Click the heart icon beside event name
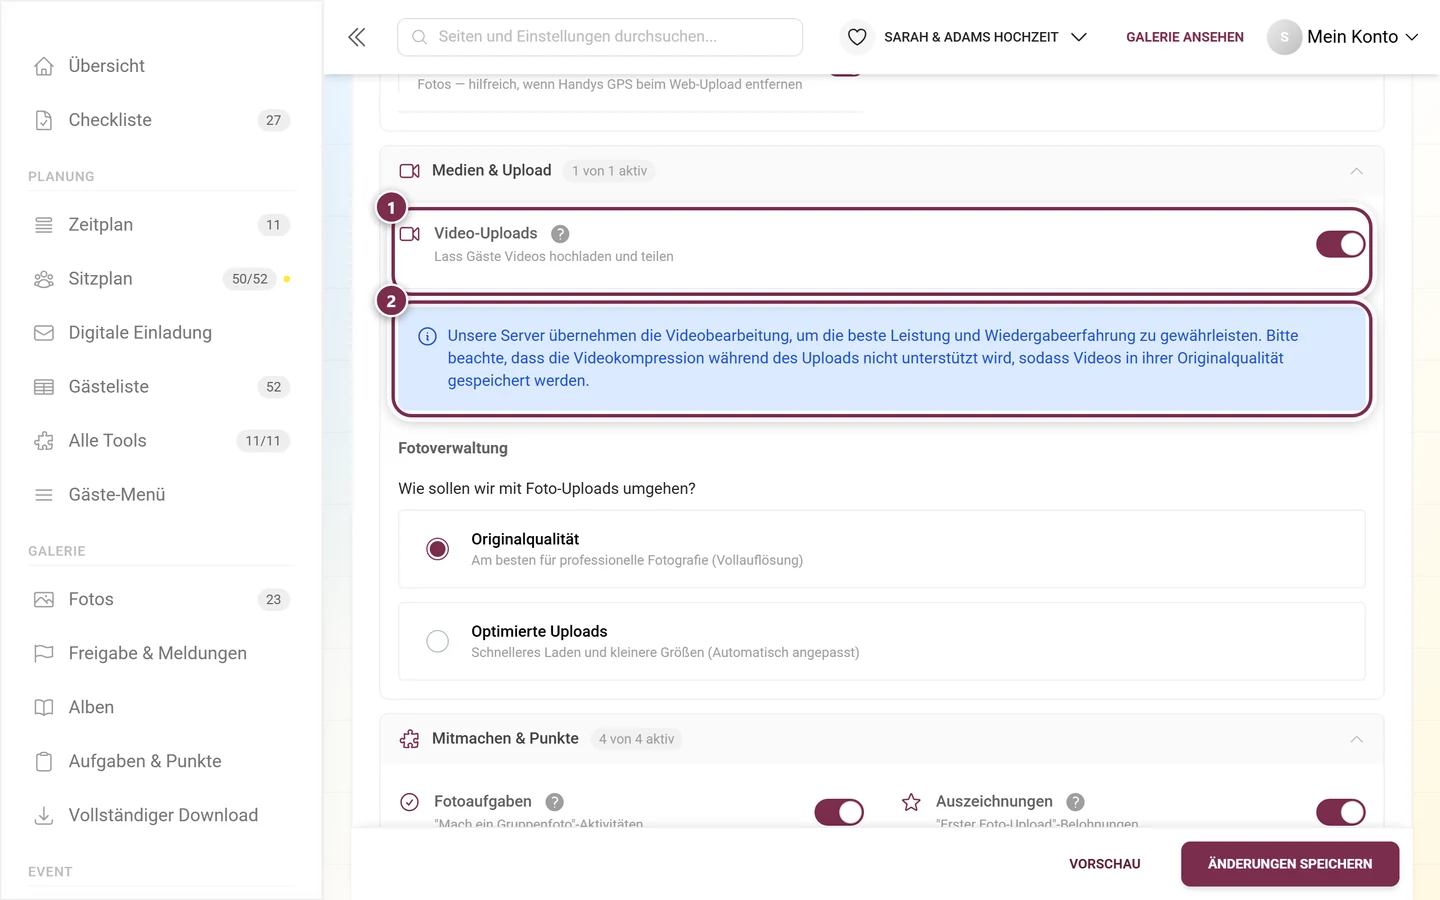The width and height of the screenshot is (1440, 900). coord(857,37)
